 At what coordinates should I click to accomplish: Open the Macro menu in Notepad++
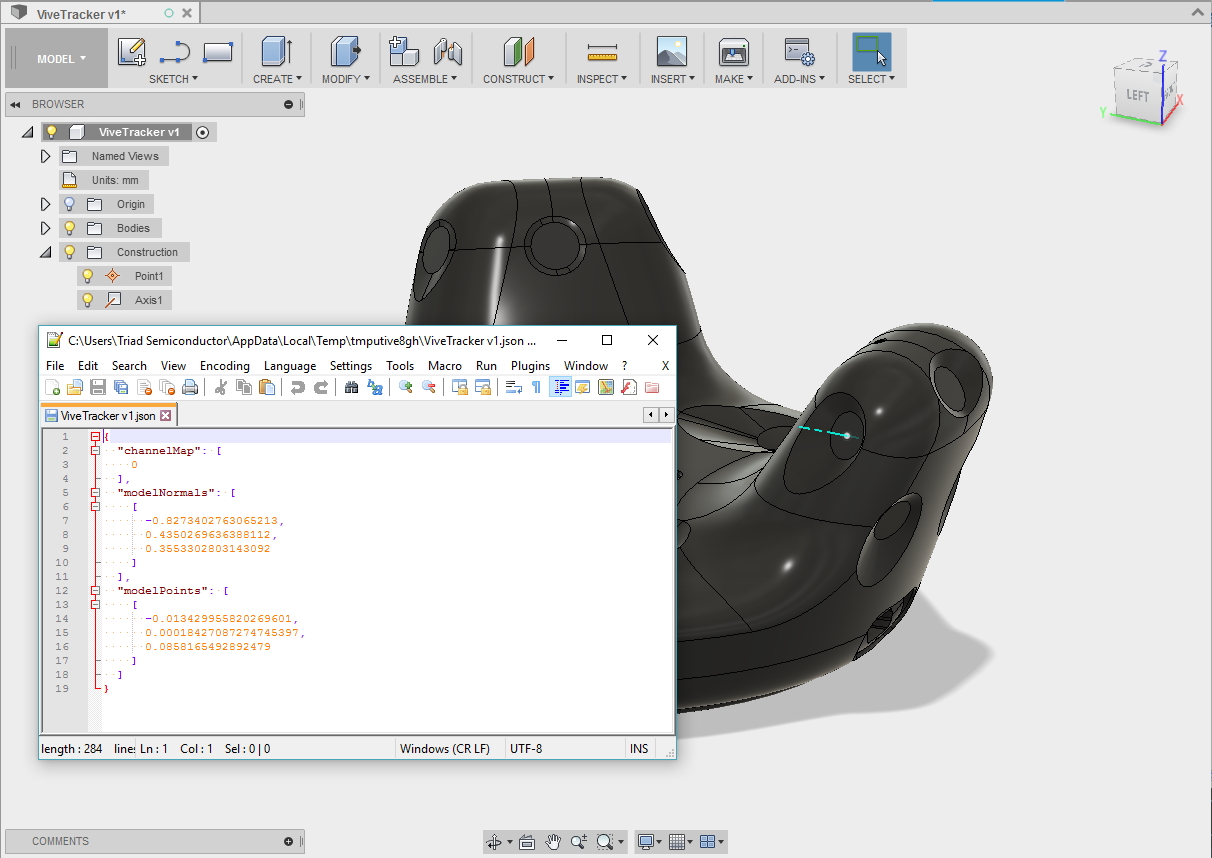(x=445, y=366)
